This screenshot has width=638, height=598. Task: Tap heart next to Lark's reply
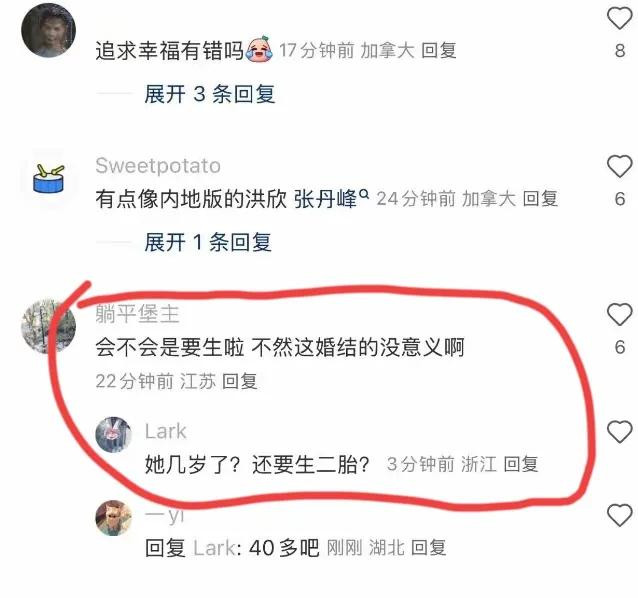pos(619,431)
